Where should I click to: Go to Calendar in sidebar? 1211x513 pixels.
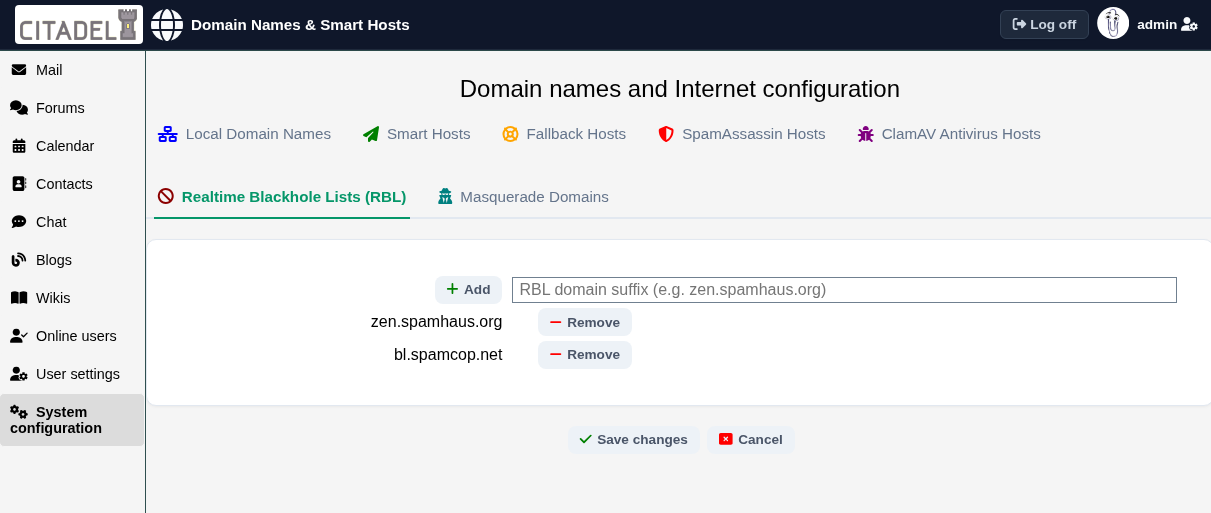click(x=72, y=146)
